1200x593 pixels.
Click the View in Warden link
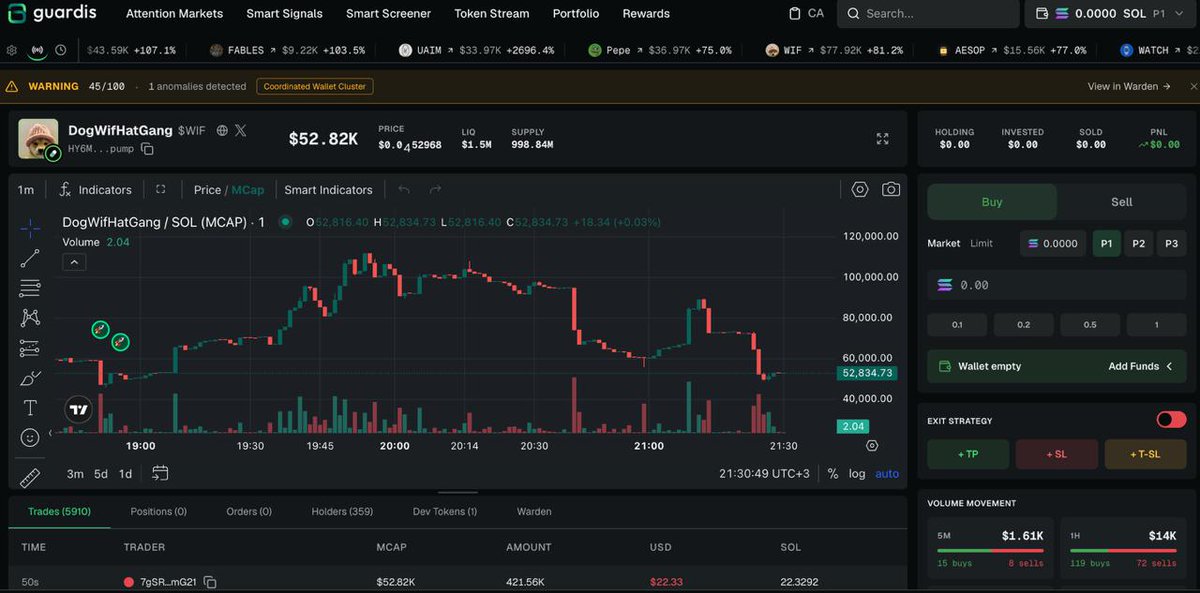point(1129,87)
